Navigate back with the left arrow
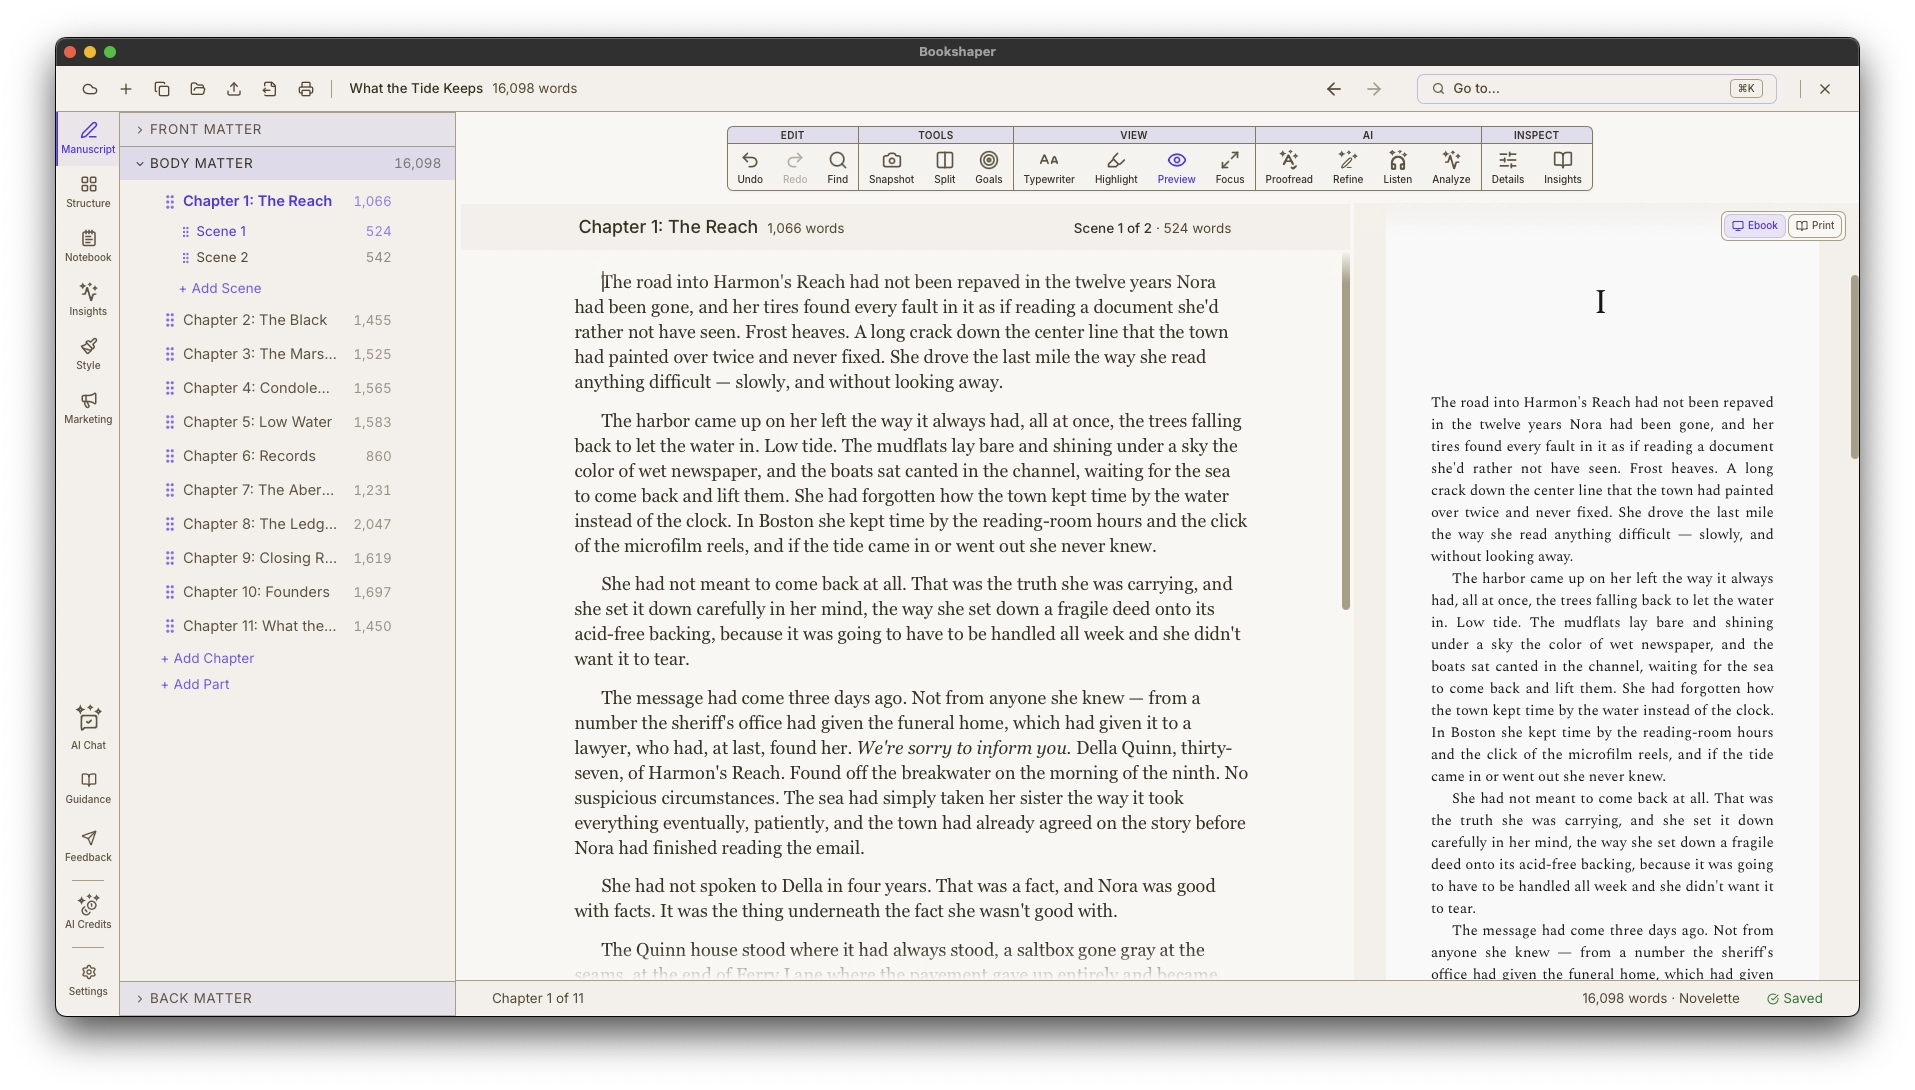 [1333, 89]
